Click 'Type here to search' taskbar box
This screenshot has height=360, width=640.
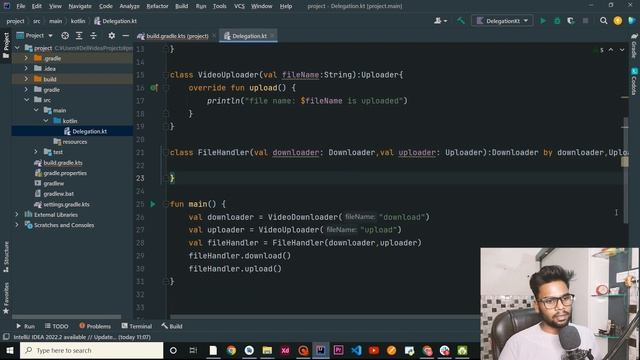point(91,351)
